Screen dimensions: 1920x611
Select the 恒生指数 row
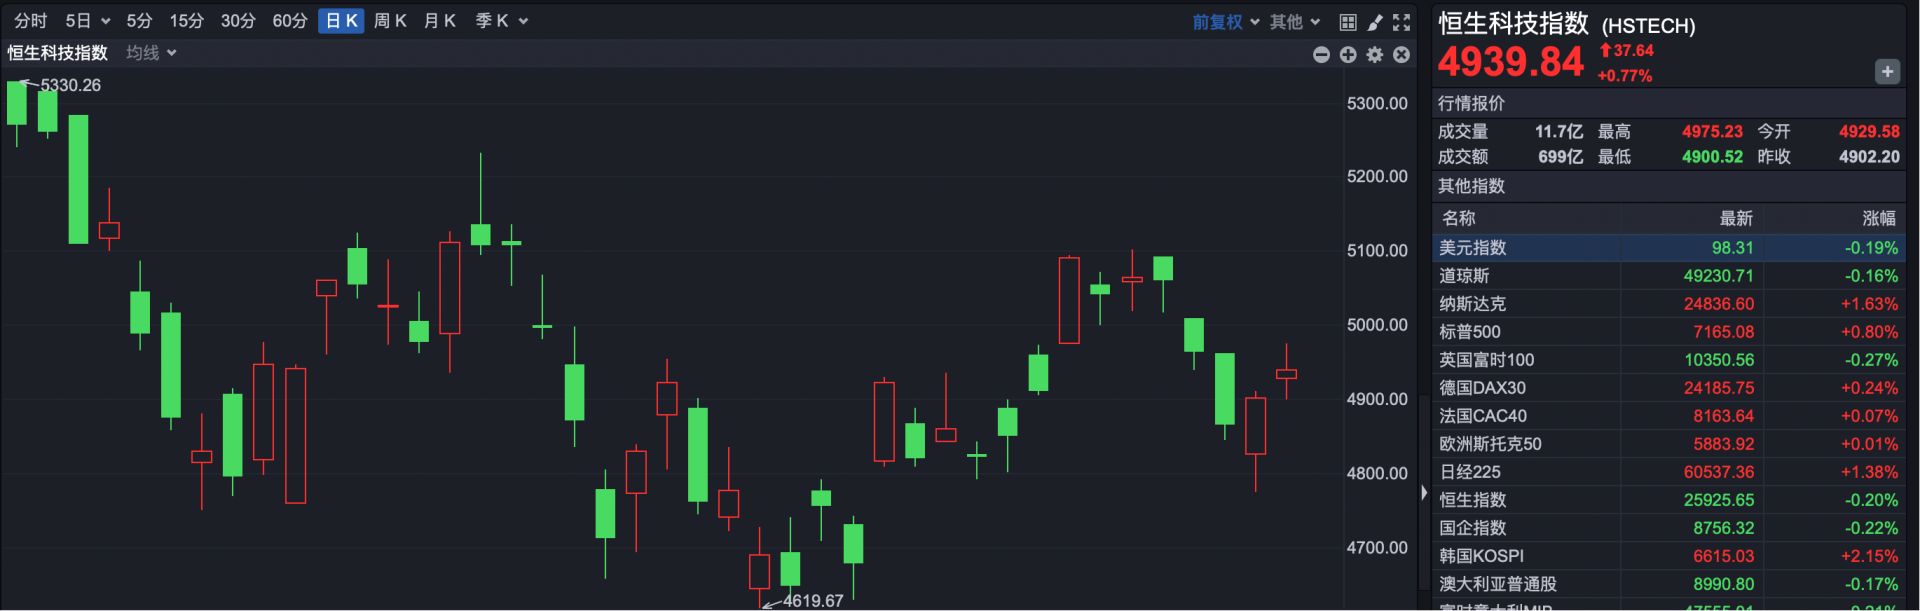point(1669,500)
